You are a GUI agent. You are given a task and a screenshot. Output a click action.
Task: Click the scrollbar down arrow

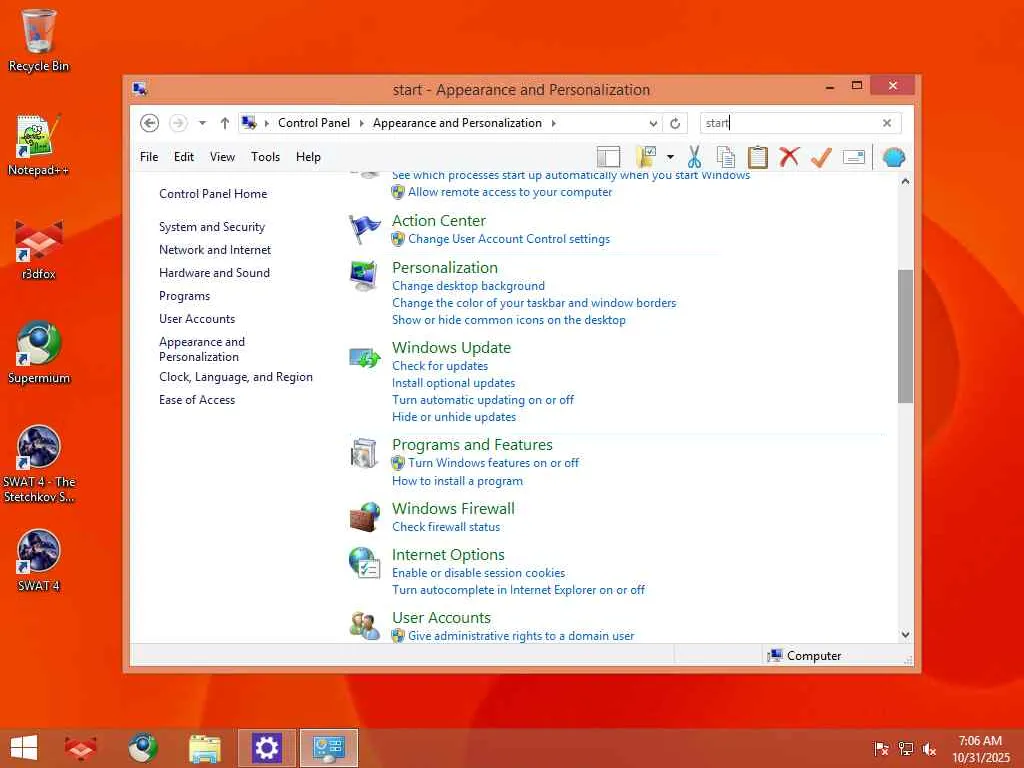(905, 634)
